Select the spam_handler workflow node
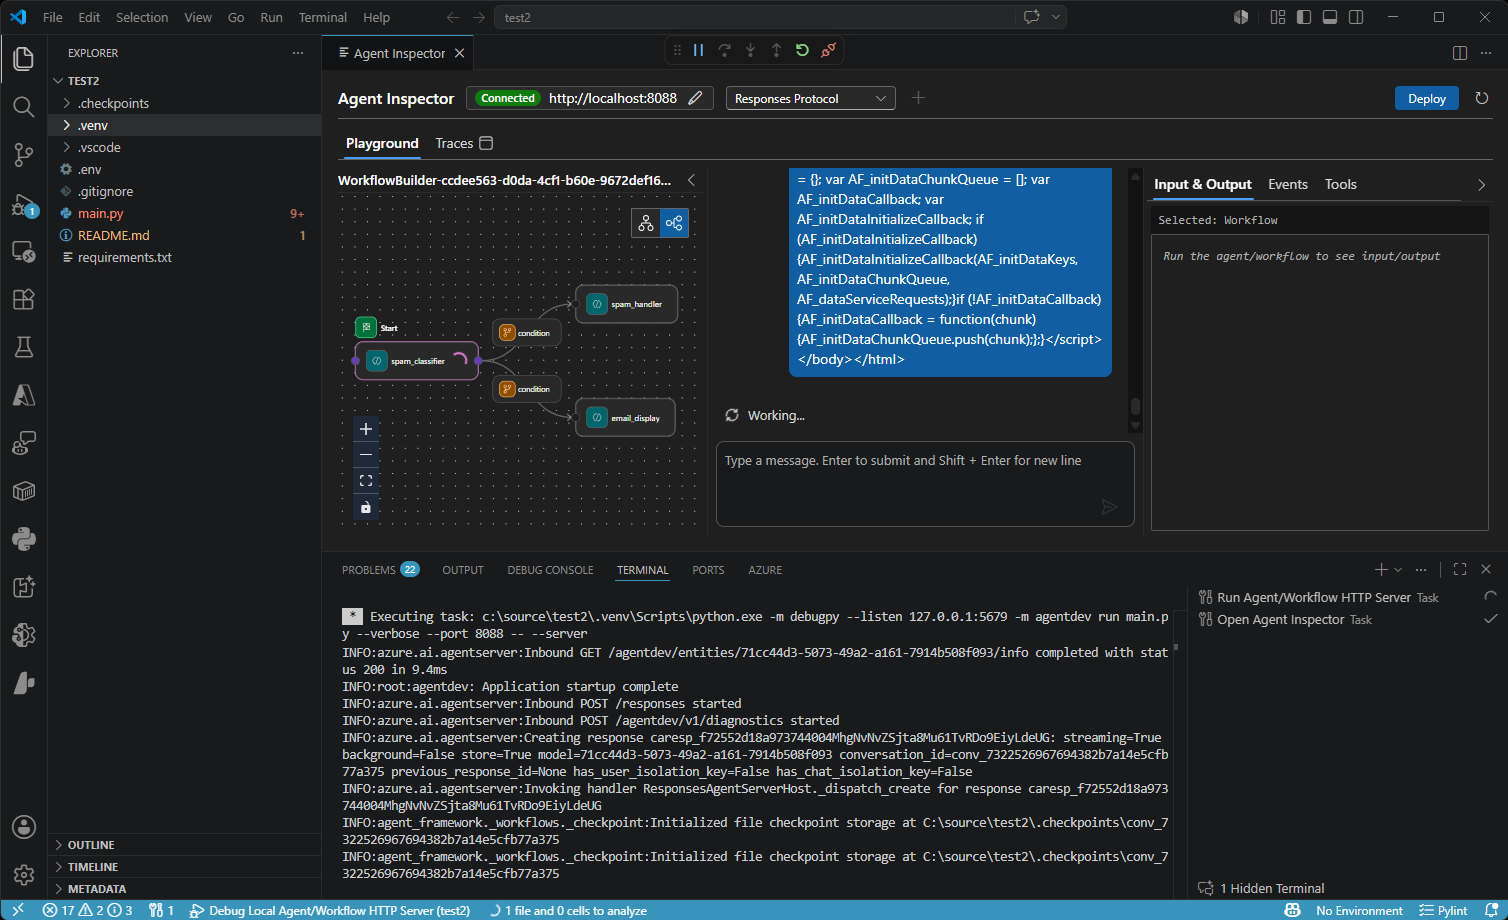 (627, 304)
